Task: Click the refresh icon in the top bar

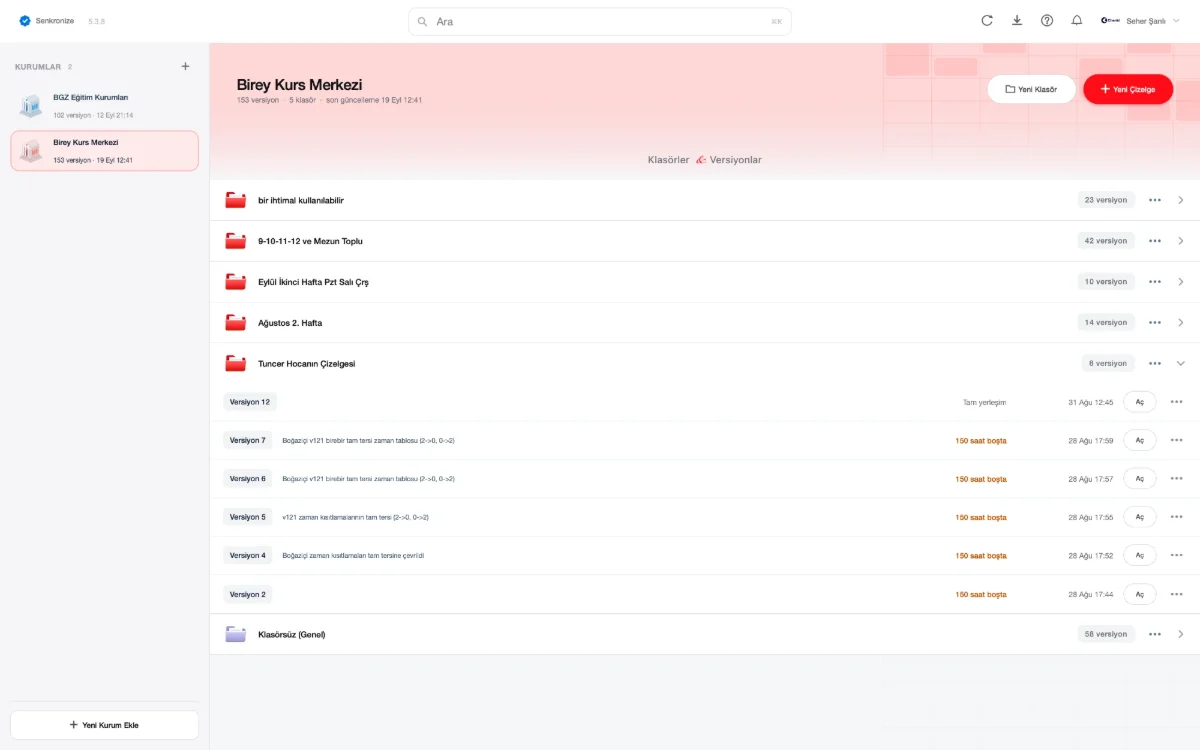Action: coord(987,21)
